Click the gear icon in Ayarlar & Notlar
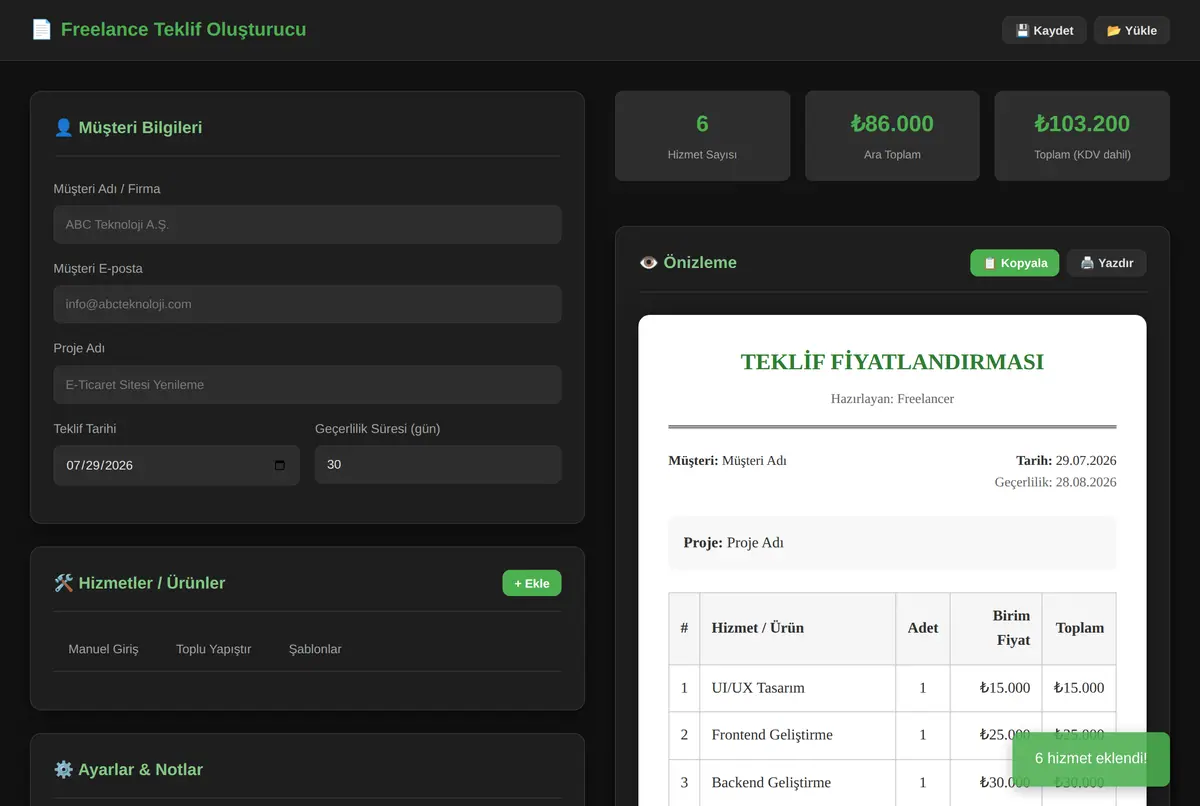Screen dimensions: 1200x806 (63, 769)
